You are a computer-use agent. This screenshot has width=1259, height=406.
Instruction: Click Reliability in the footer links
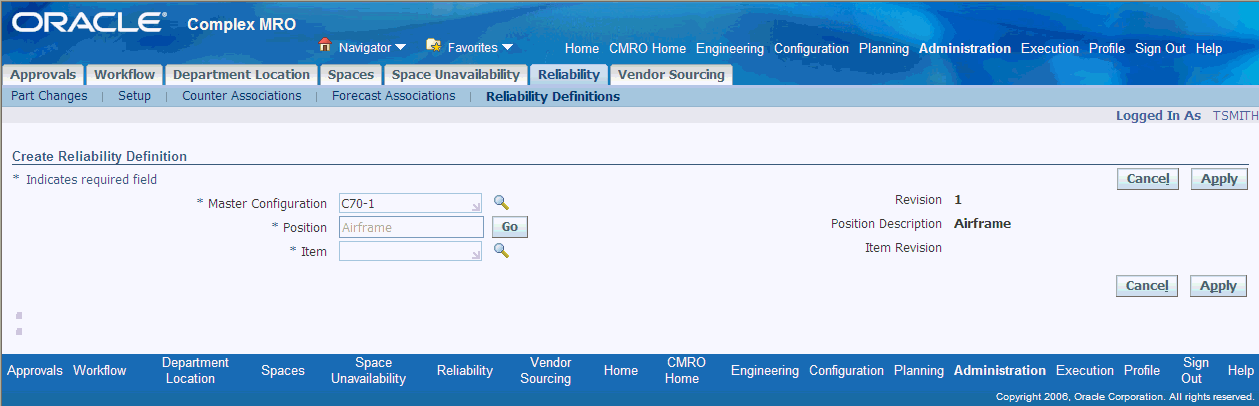(x=465, y=371)
